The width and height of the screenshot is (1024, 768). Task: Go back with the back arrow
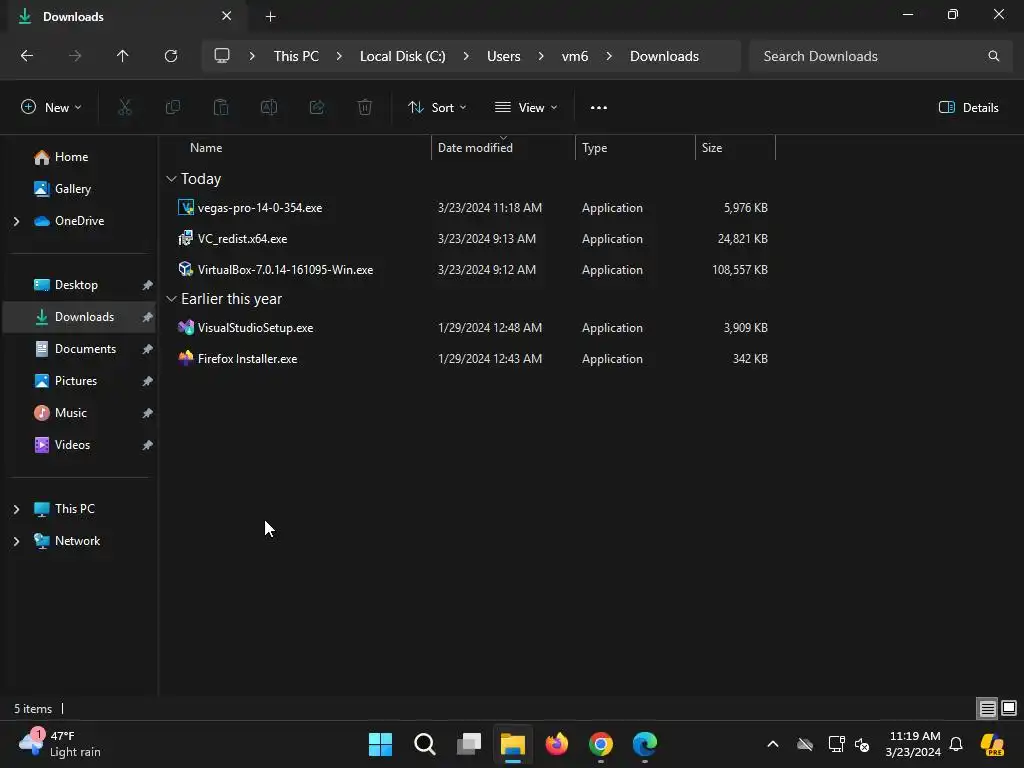click(27, 56)
